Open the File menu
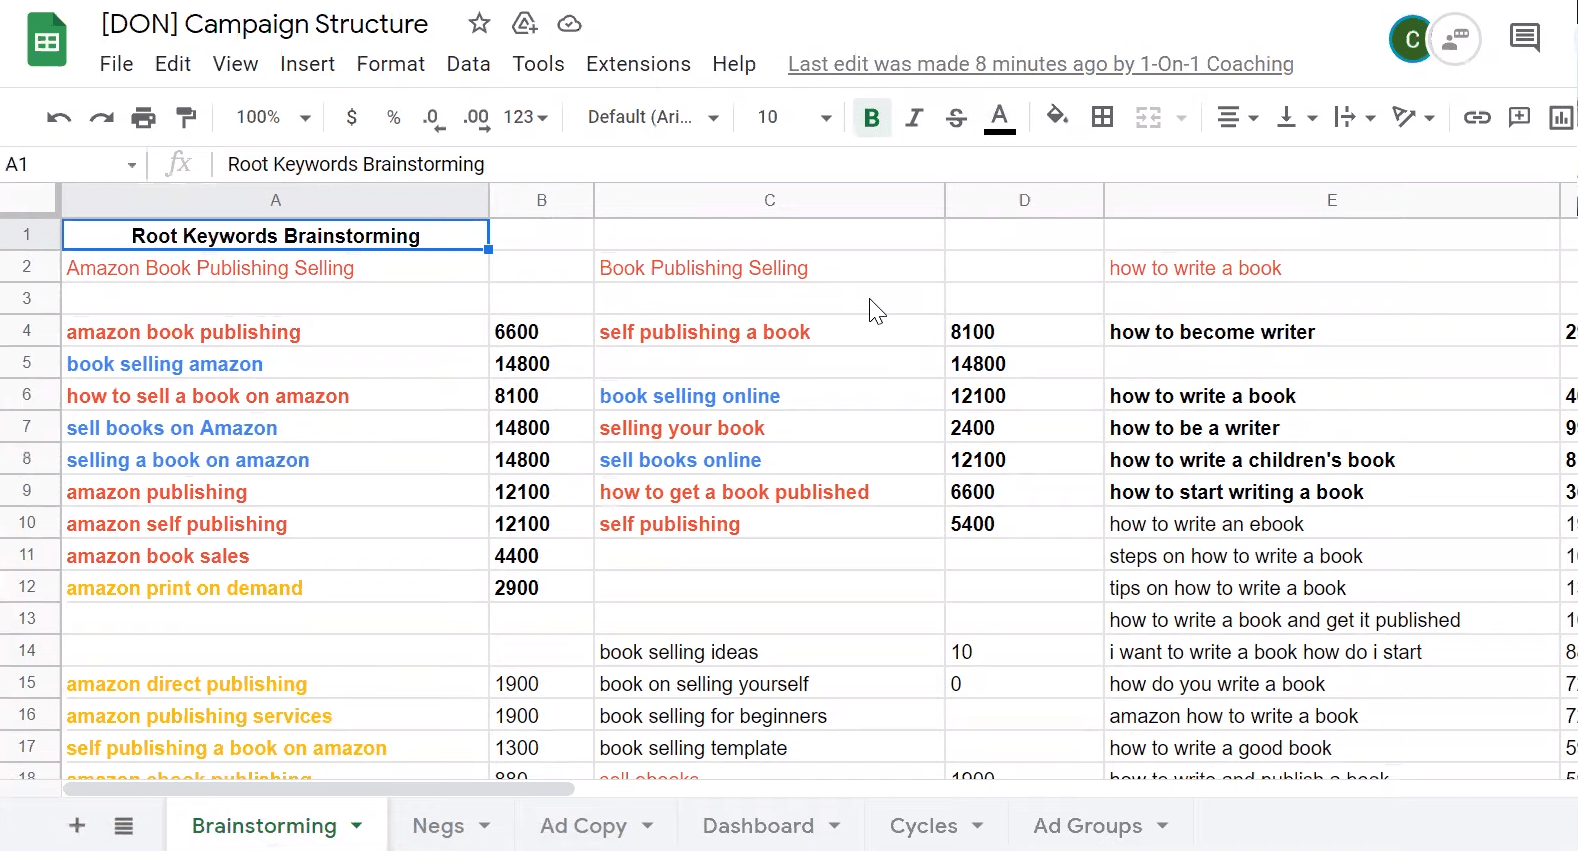This screenshot has height=851, width=1578. click(116, 64)
